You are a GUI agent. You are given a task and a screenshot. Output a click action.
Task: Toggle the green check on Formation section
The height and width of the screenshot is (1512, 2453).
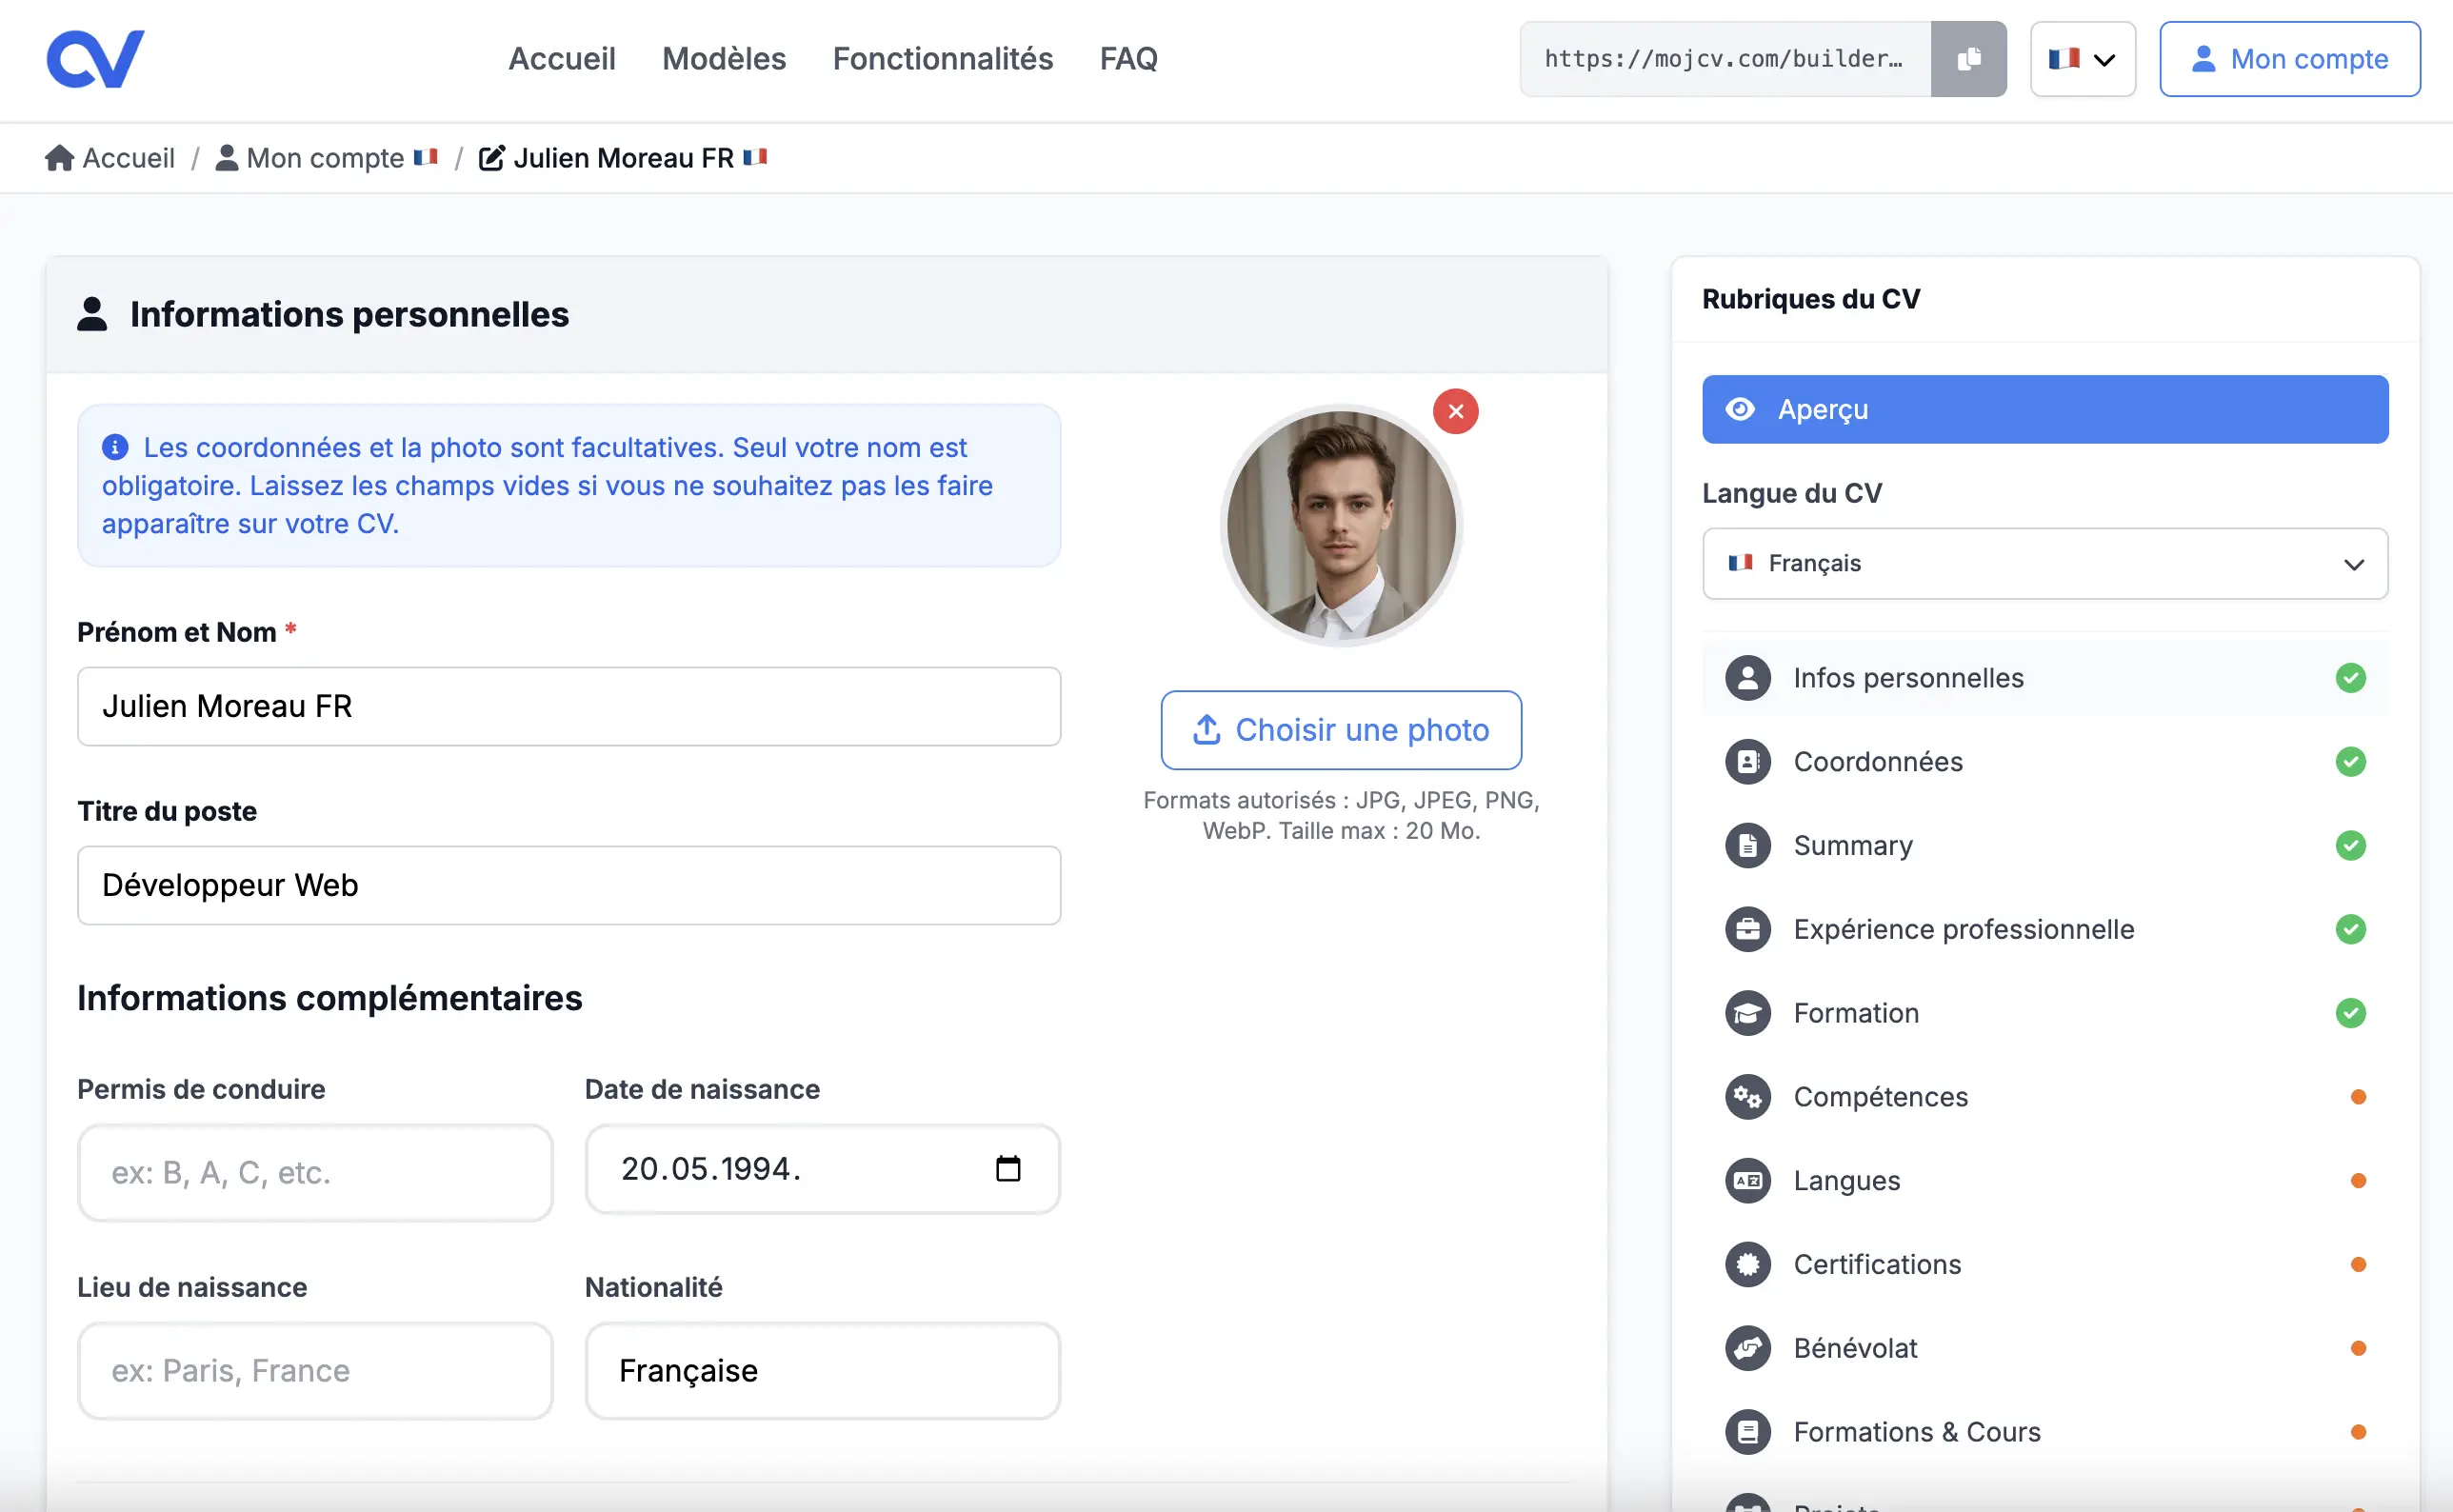(x=2352, y=1013)
